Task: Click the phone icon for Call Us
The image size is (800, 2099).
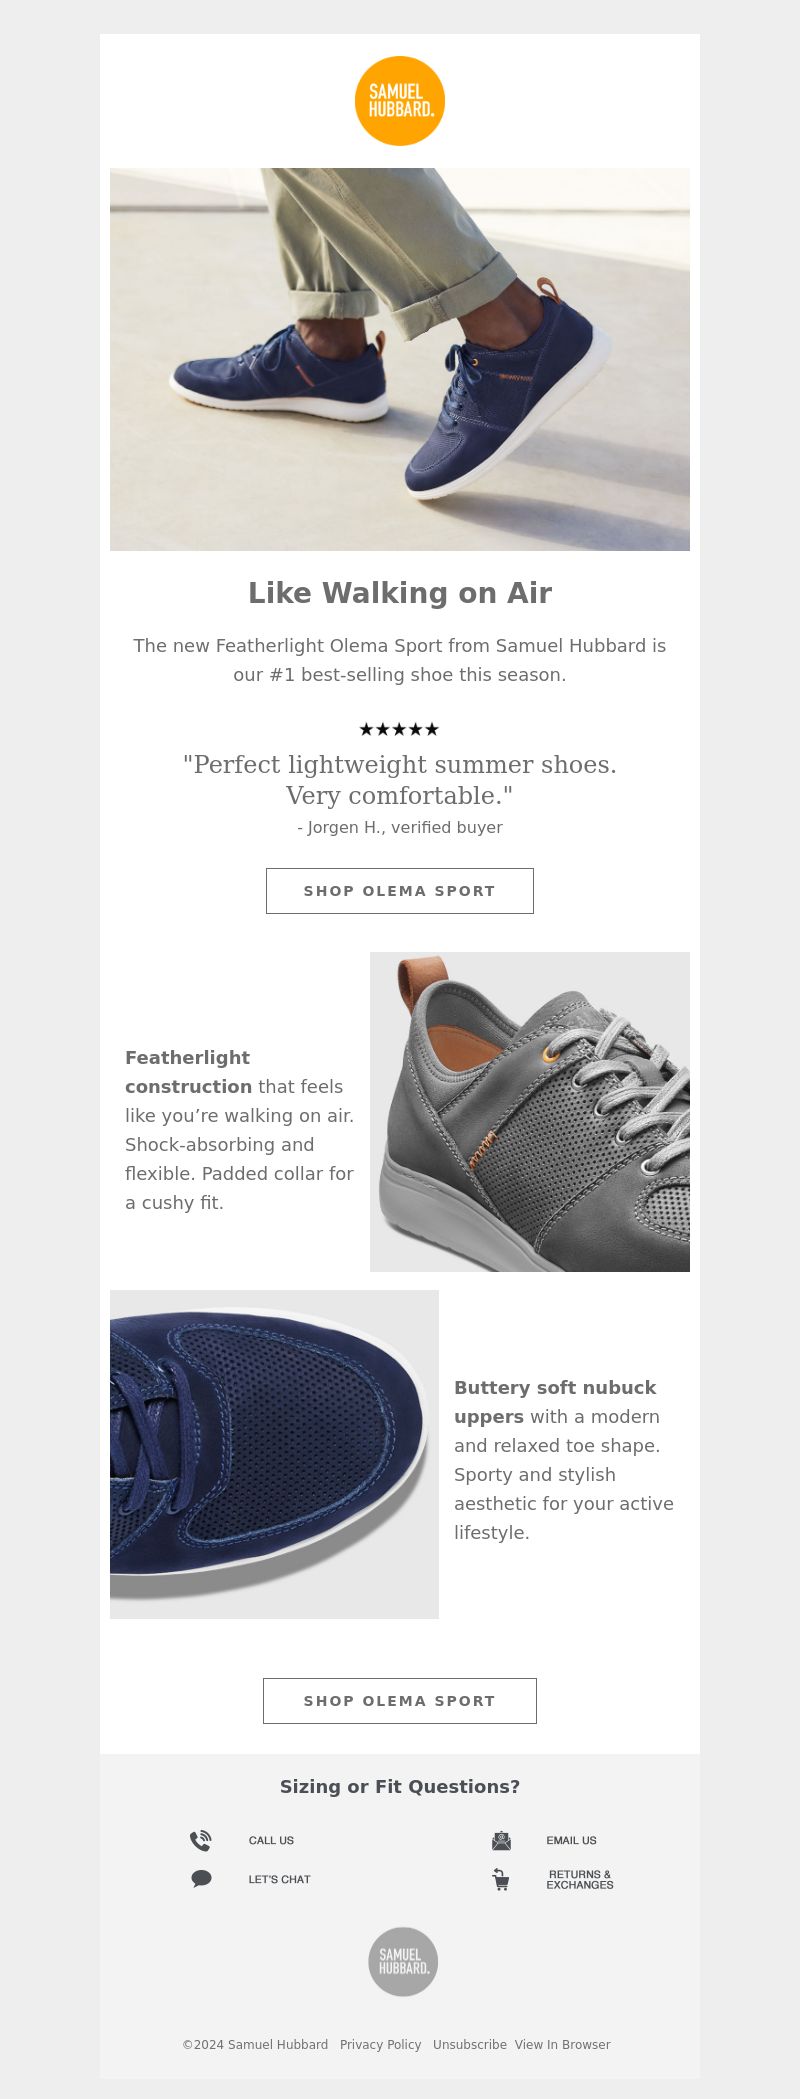Action: tap(201, 1840)
